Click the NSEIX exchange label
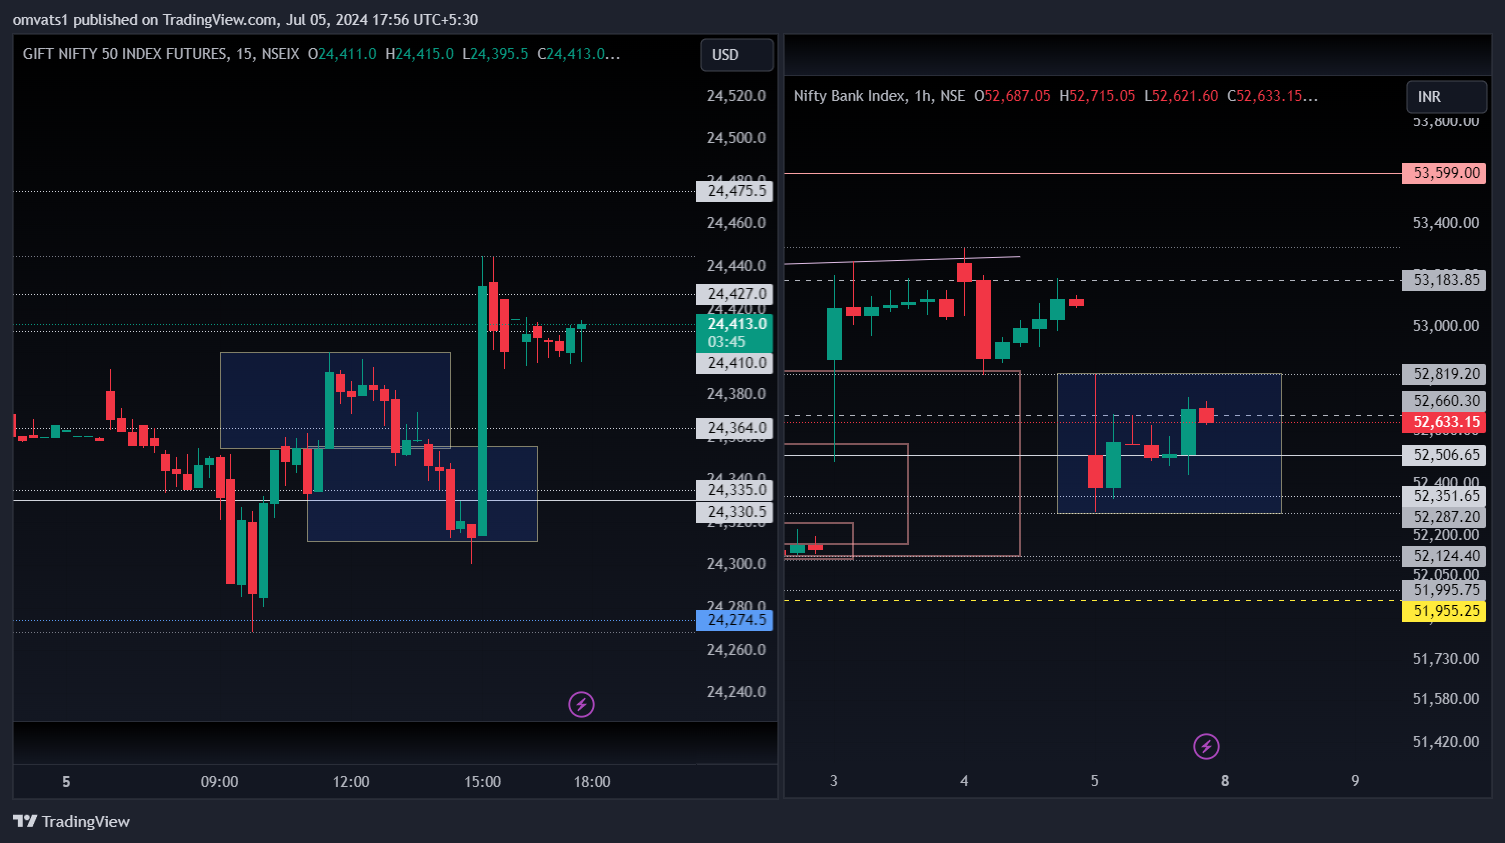Image resolution: width=1505 pixels, height=843 pixels. pyautogui.click(x=280, y=54)
